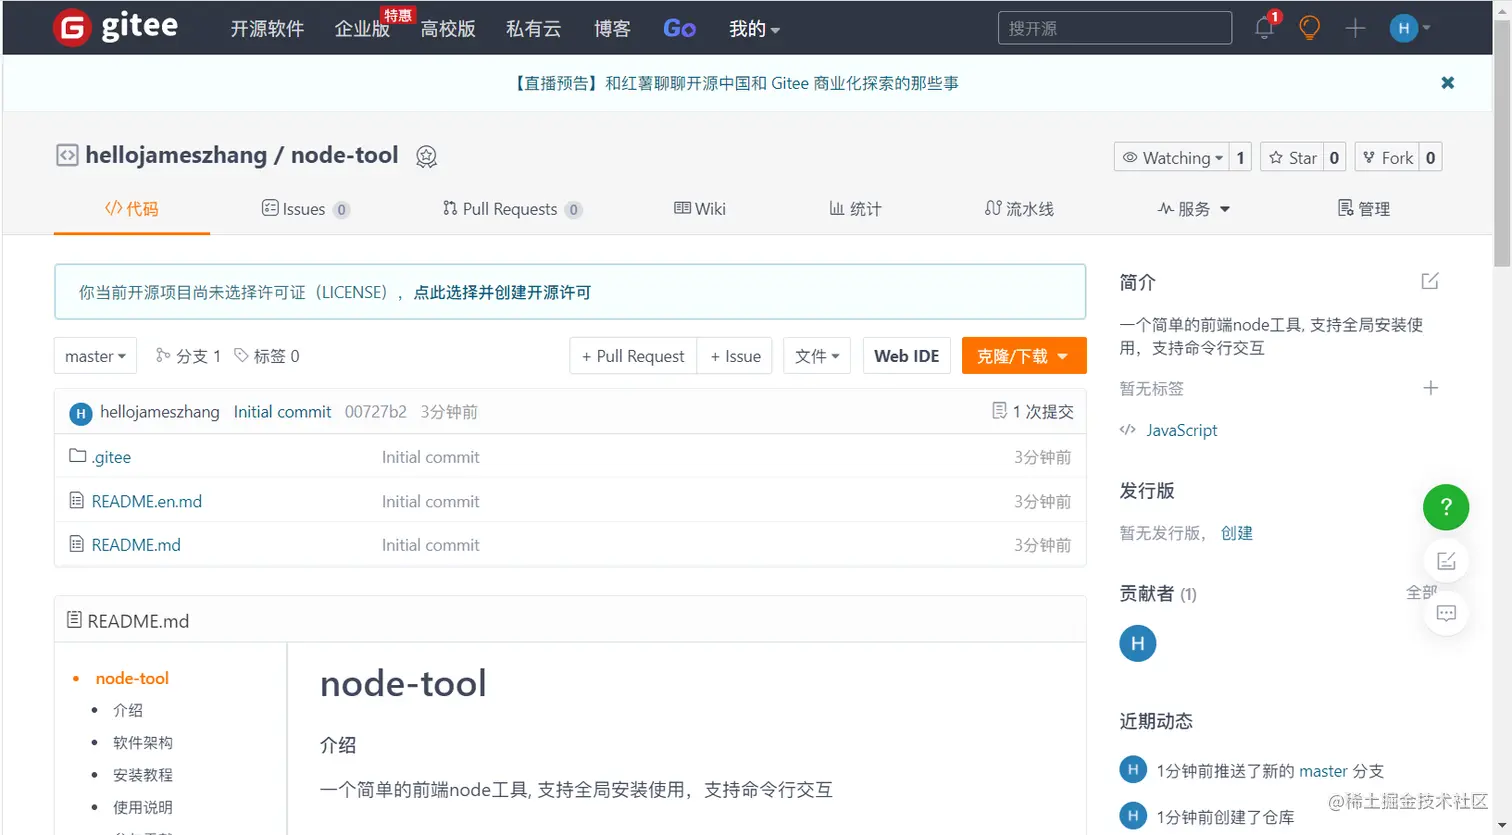Edit the 简介 description with pencil icon
1512x835 pixels.
(x=1430, y=281)
